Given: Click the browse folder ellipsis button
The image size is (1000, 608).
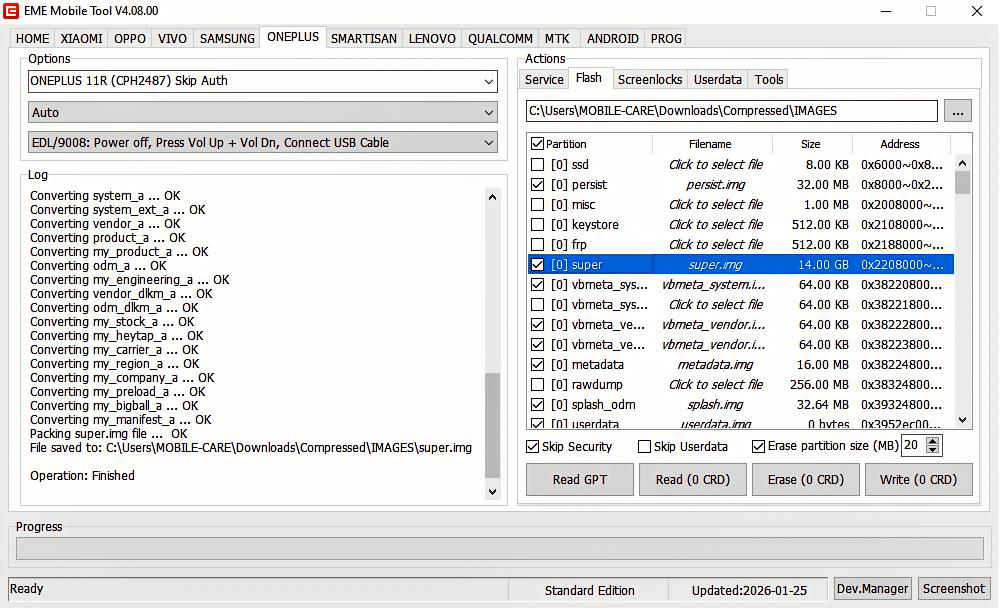Looking at the screenshot, I should coord(957,111).
